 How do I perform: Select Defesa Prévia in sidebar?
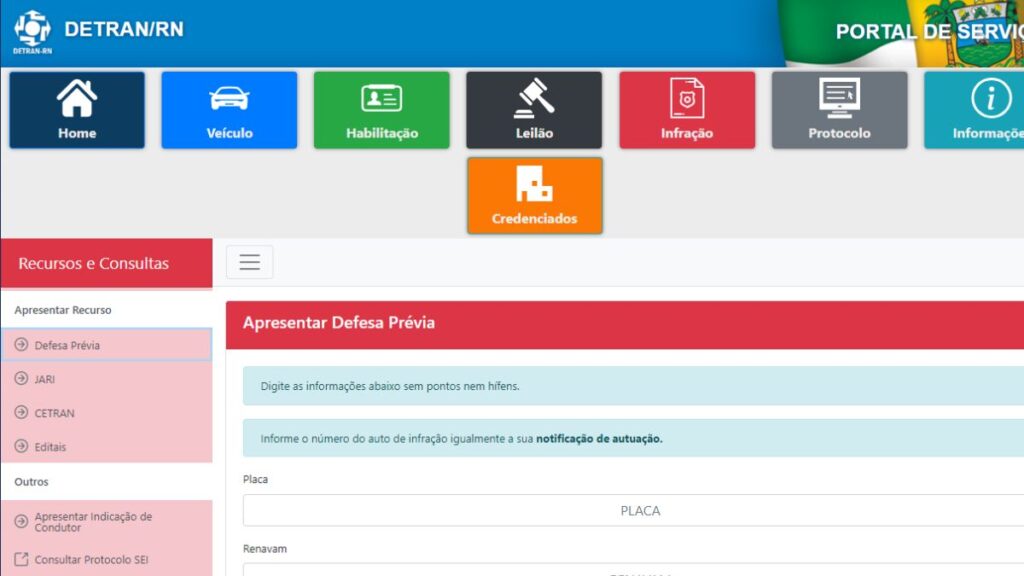point(106,345)
